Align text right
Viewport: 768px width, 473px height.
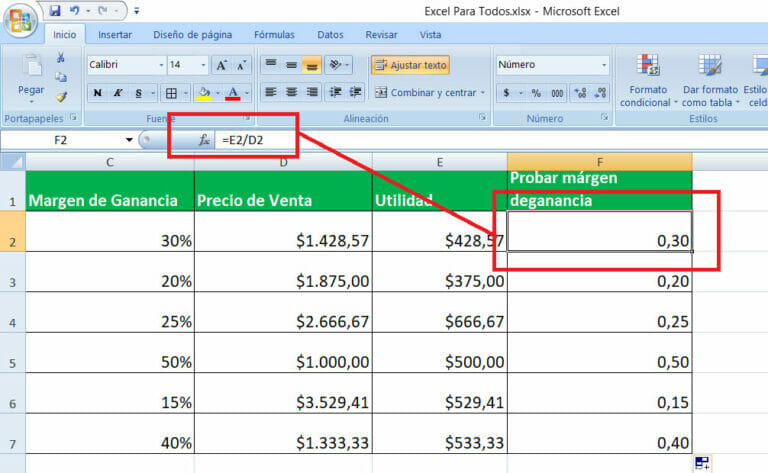(x=311, y=92)
